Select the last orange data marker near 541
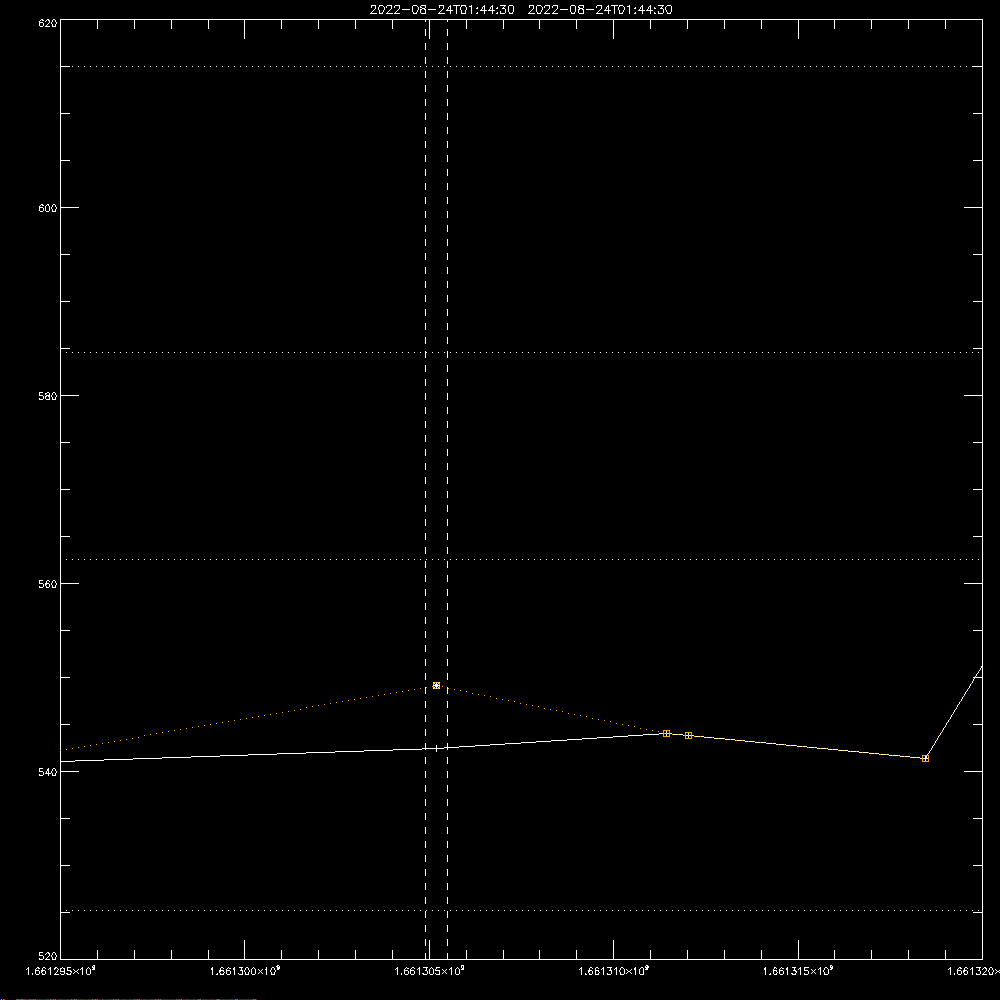Viewport: 1000px width, 1000px height. (925, 759)
